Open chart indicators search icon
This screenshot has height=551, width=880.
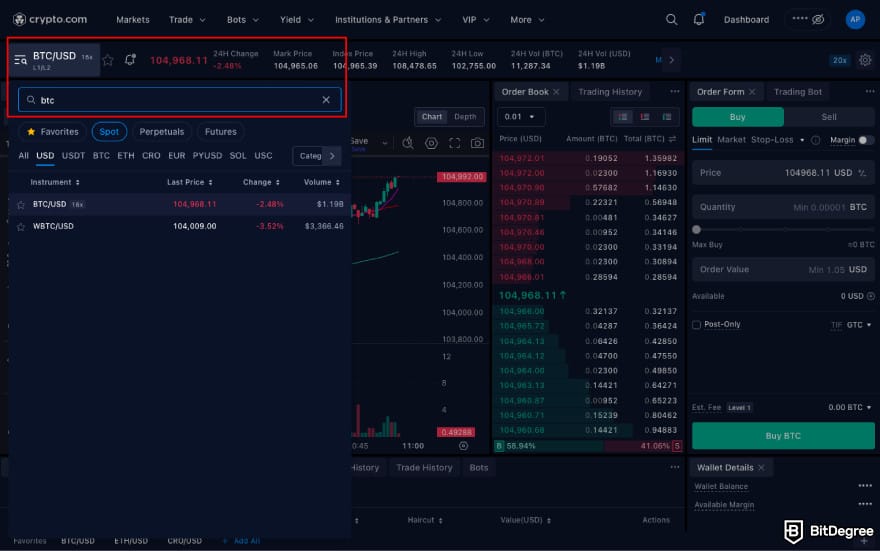[x=408, y=143]
